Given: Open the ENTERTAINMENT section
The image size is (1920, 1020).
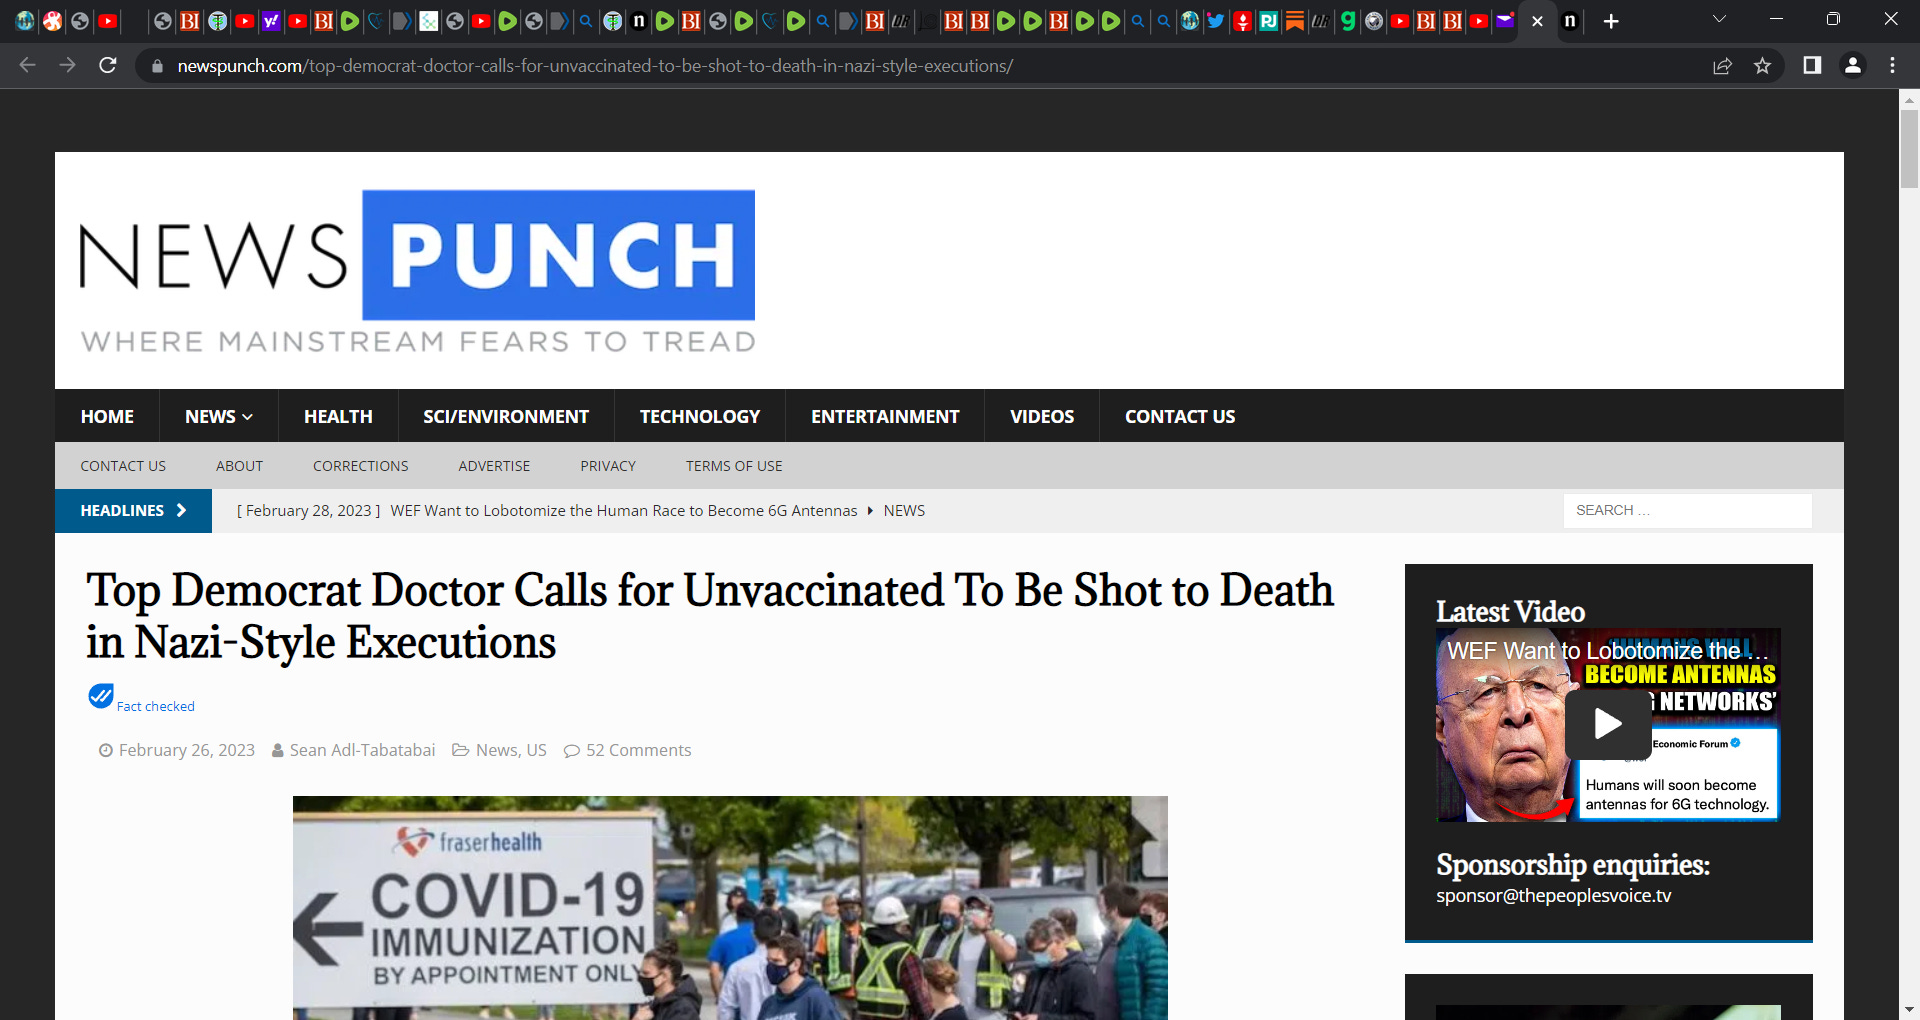Looking at the screenshot, I should point(885,416).
